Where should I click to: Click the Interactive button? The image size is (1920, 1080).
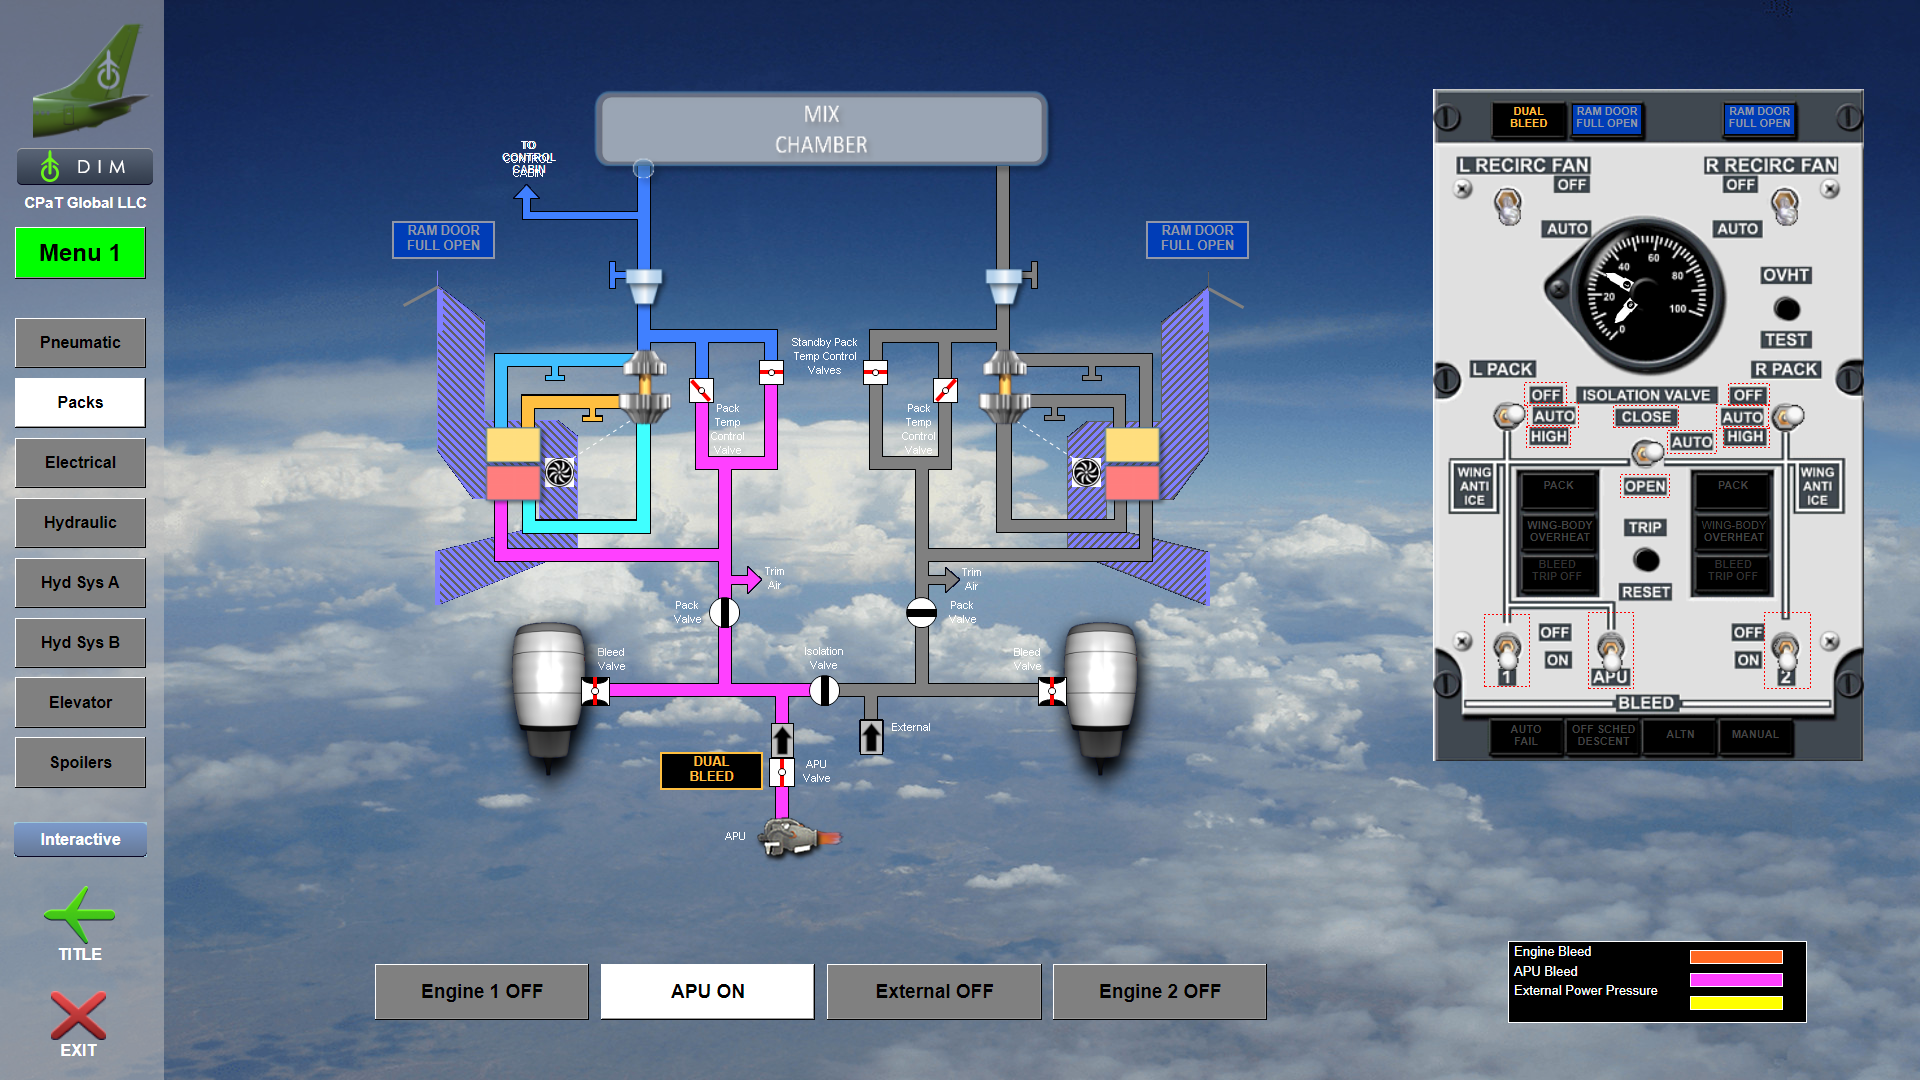pos(80,839)
